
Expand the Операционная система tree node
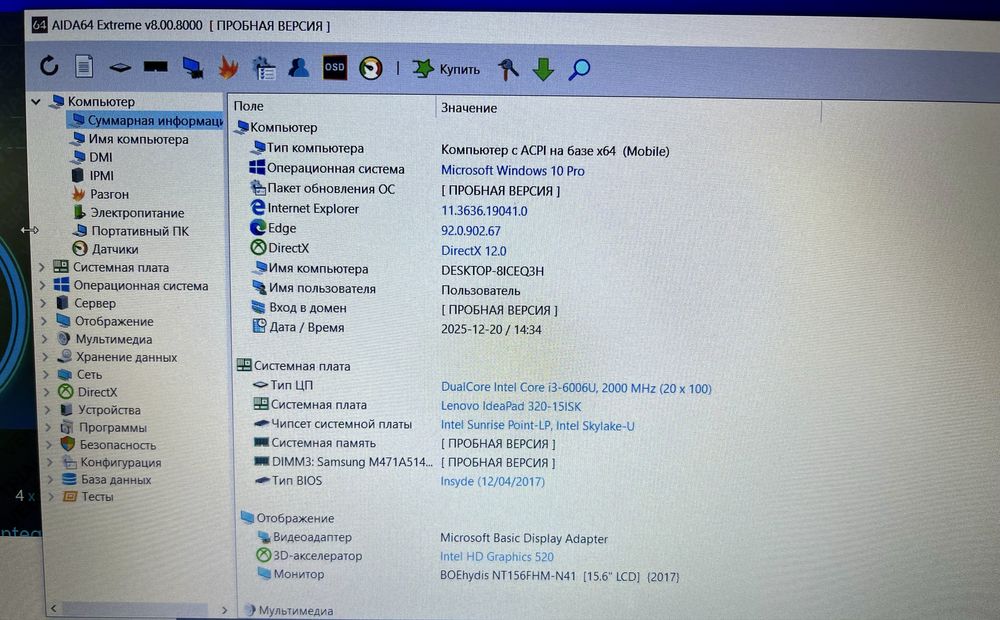[43, 285]
